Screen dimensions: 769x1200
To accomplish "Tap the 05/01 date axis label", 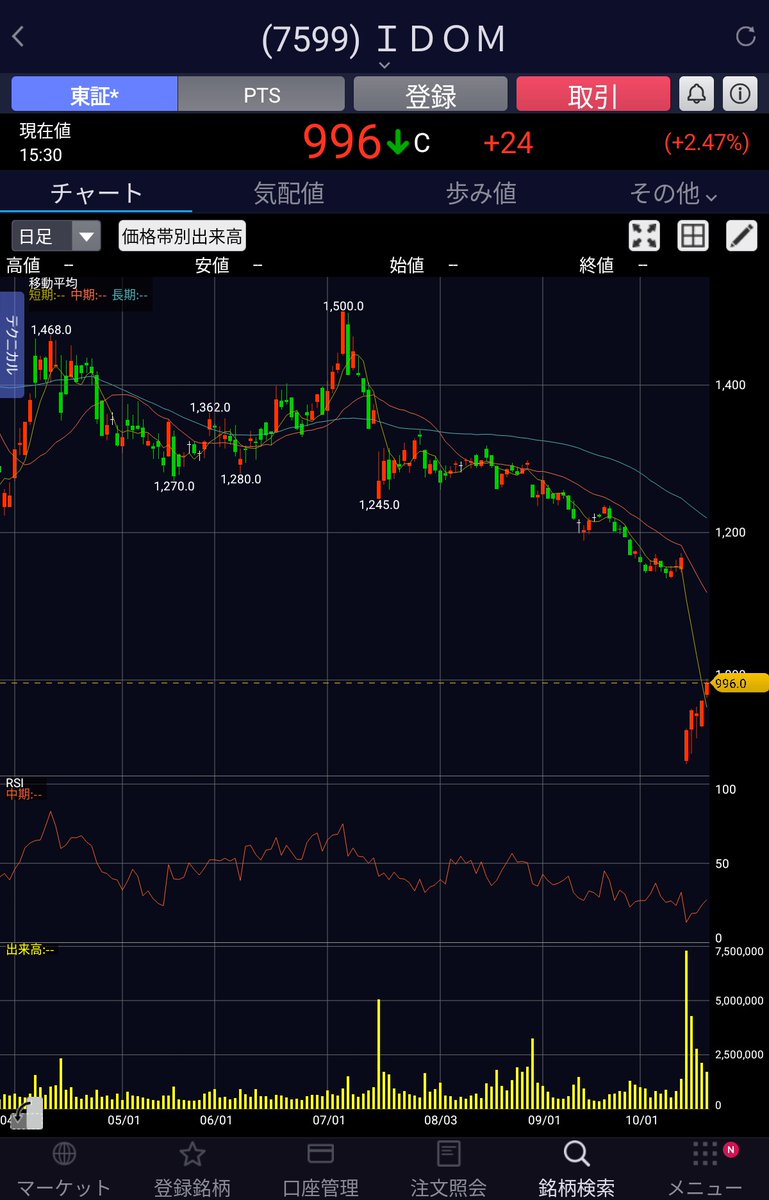I will point(122,1122).
